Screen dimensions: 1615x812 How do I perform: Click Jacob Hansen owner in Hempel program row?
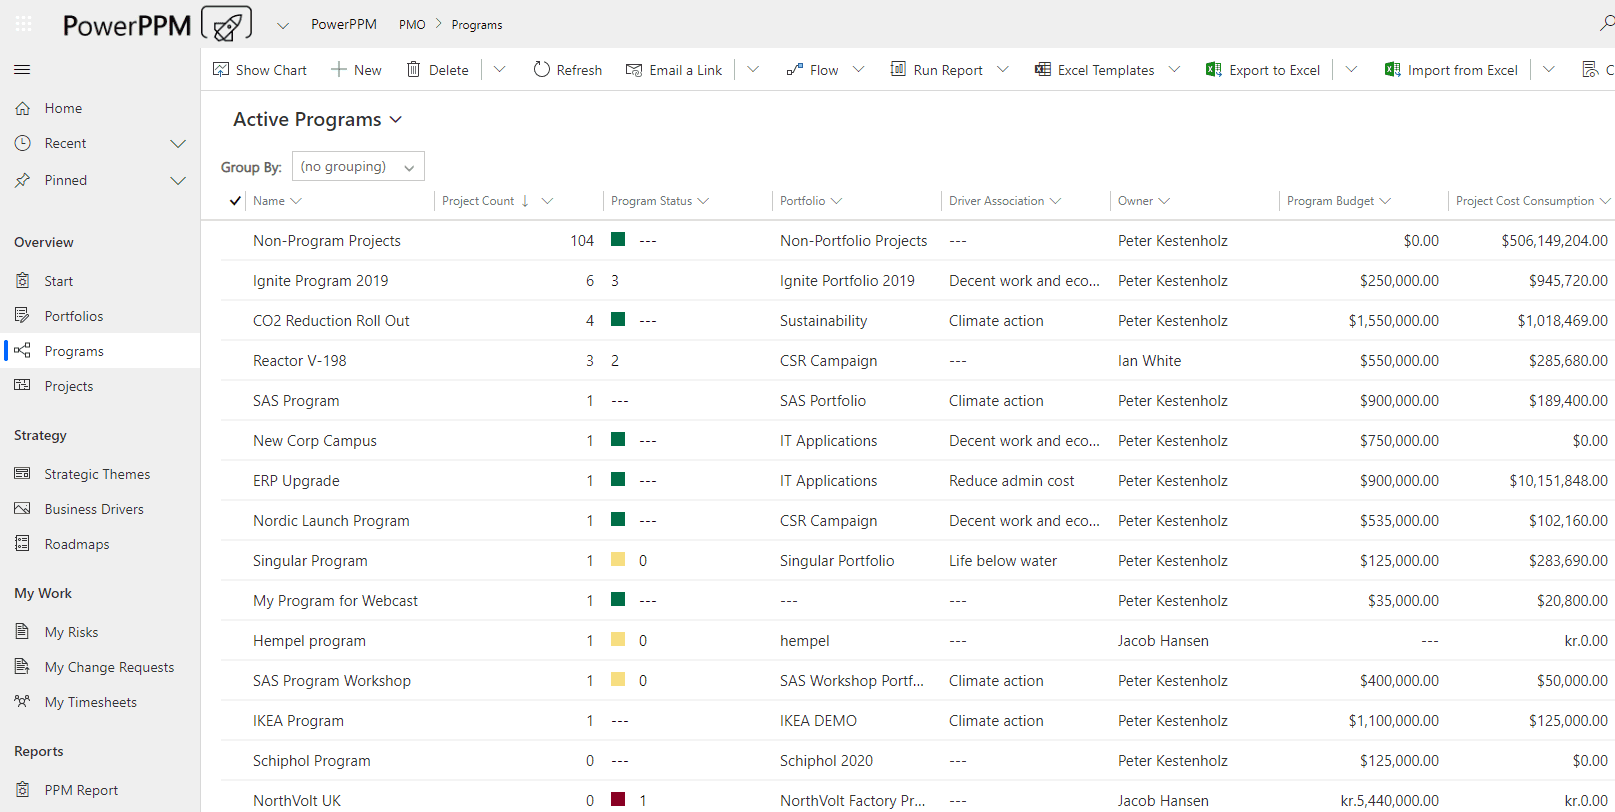[x=1163, y=641]
